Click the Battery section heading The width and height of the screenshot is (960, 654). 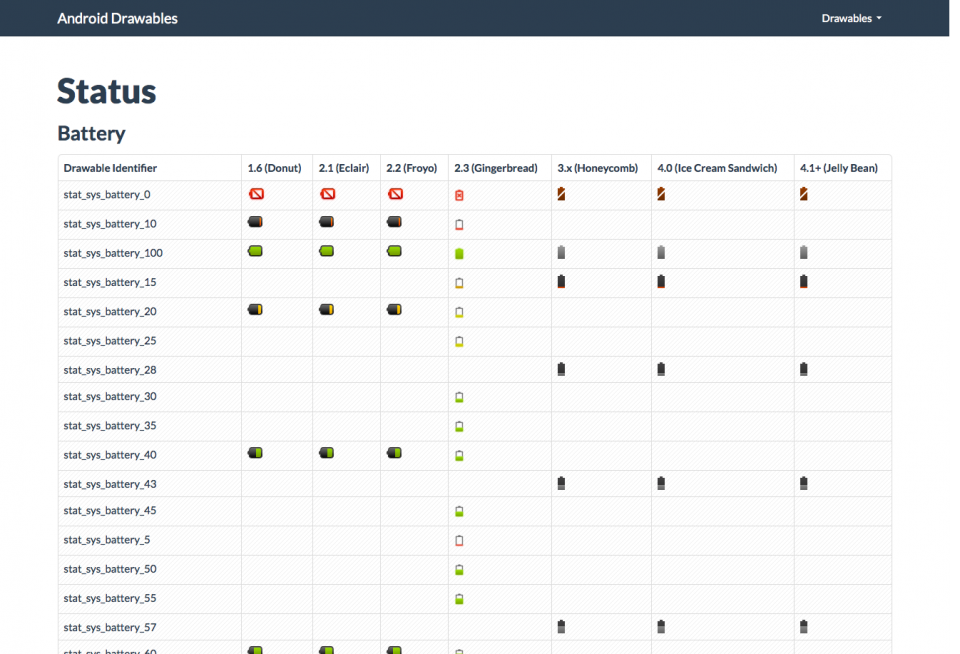pos(91,133)
